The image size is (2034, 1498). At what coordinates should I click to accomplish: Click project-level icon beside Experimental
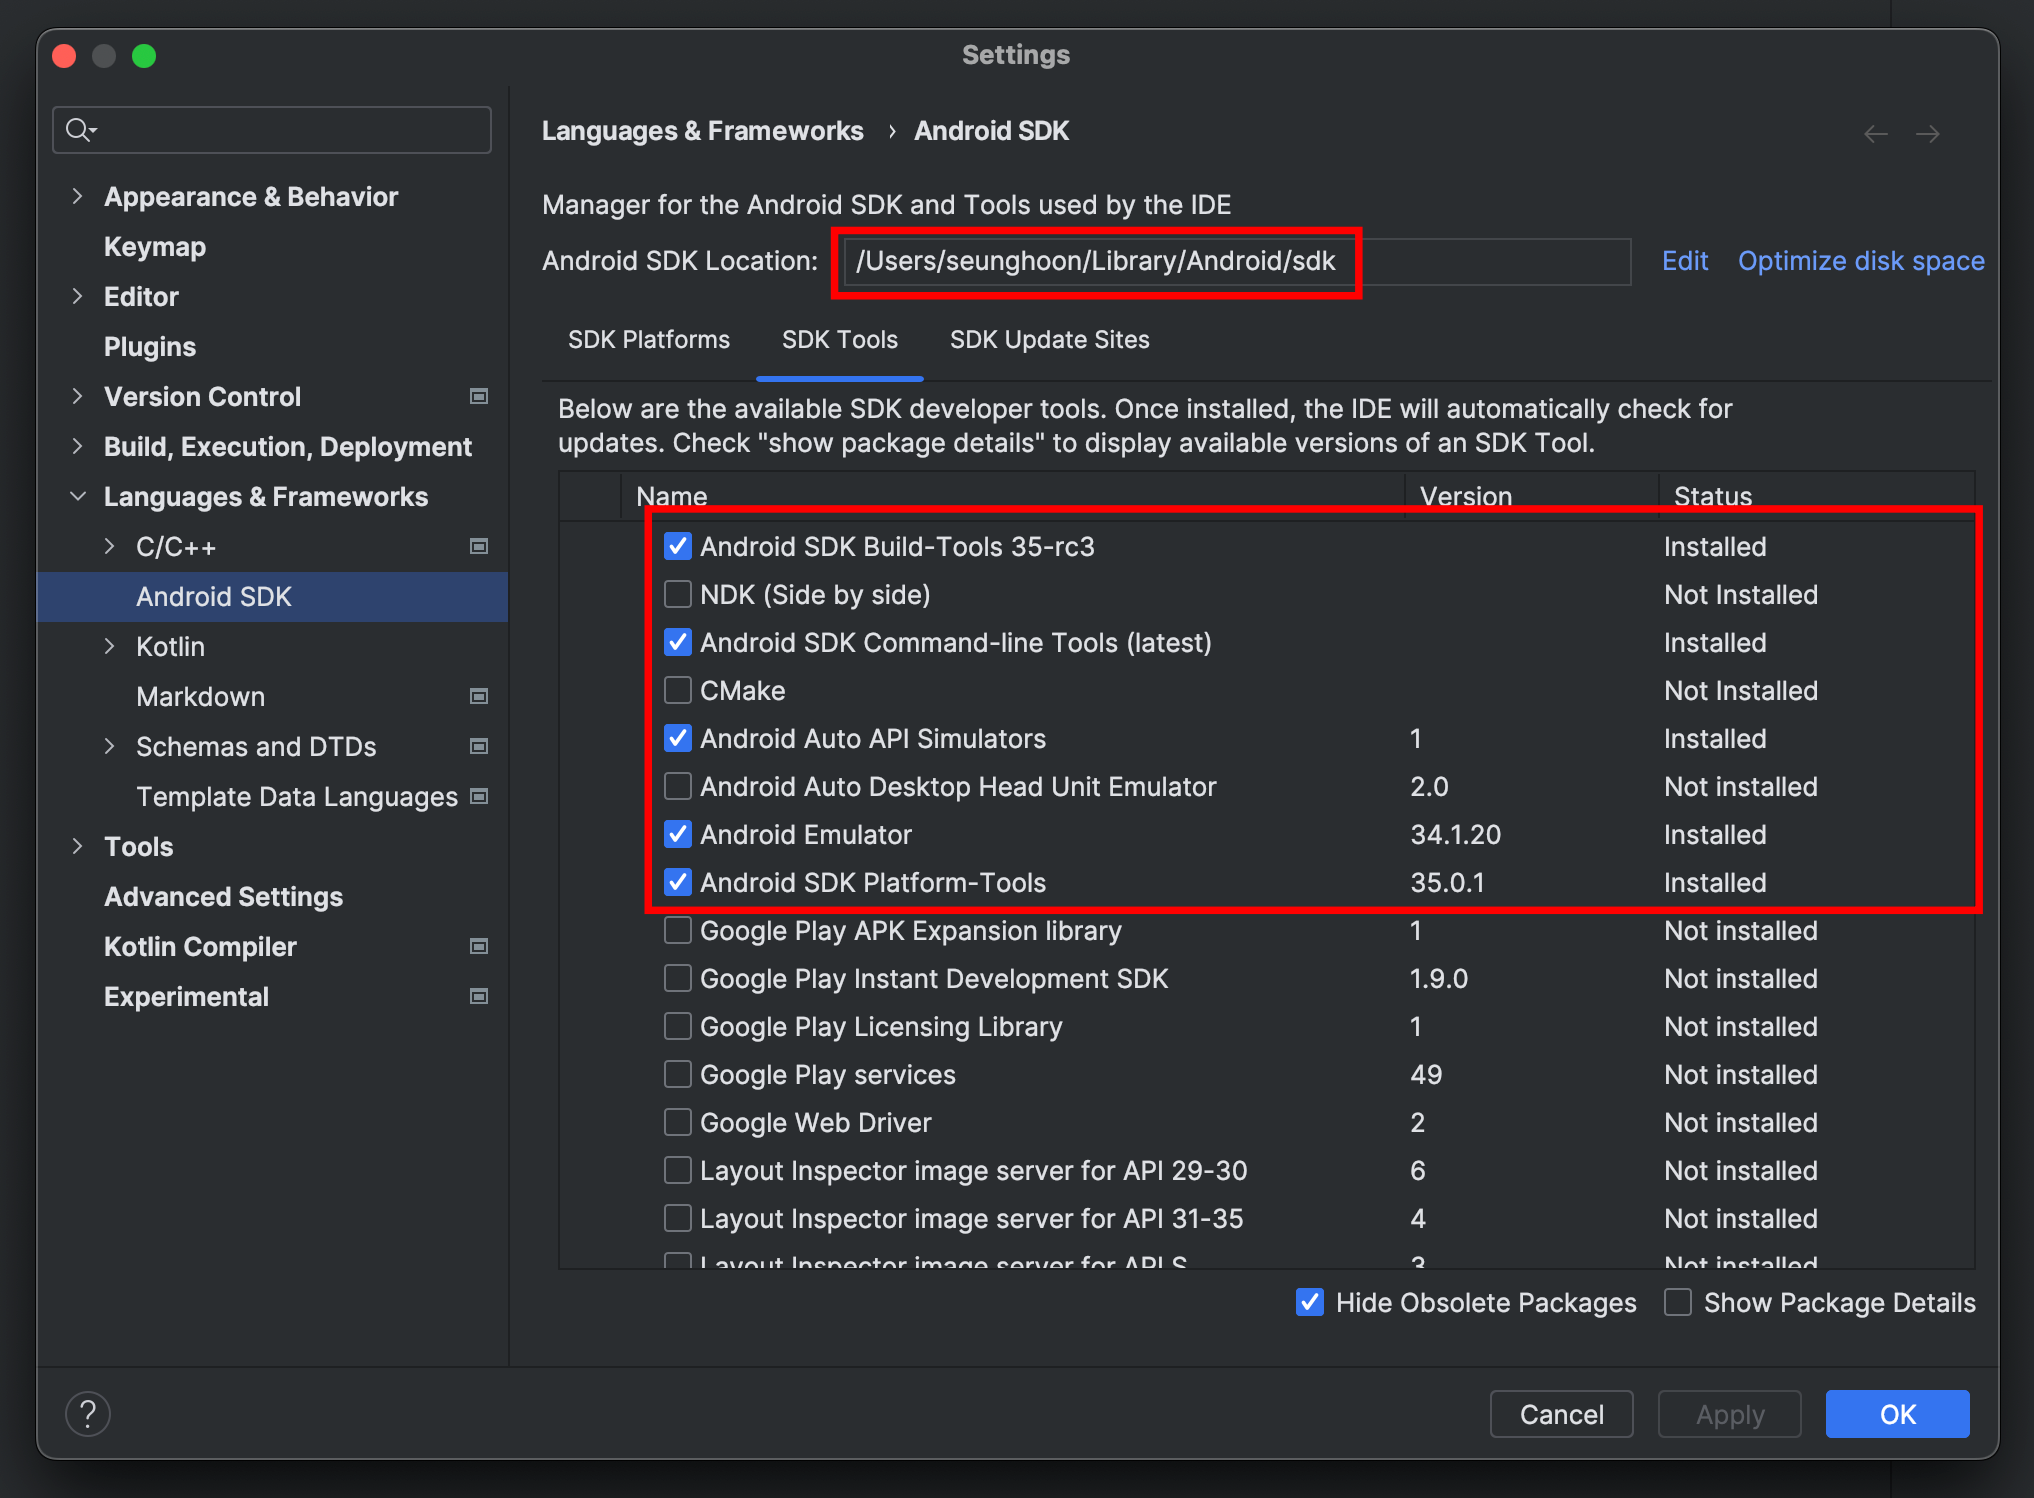479,997
